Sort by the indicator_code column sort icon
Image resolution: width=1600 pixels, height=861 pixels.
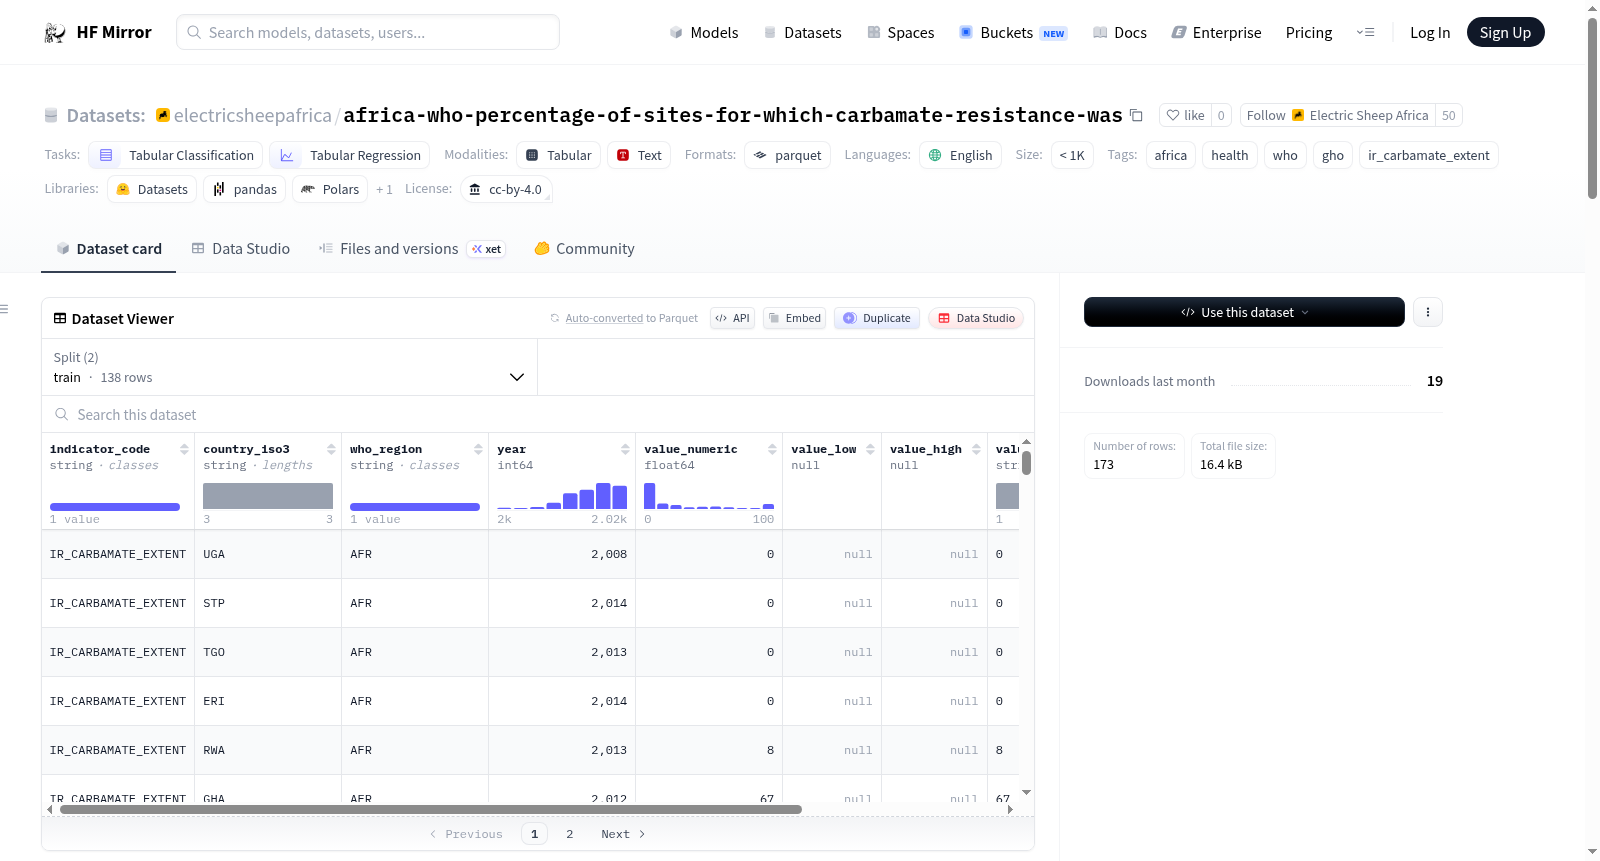[x=184, y=449]
